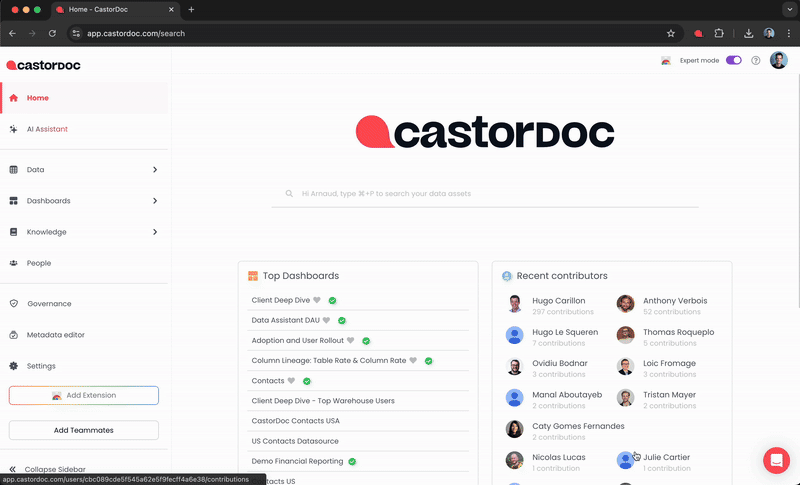Click the Data table icon in sidebar

point(14,170)
